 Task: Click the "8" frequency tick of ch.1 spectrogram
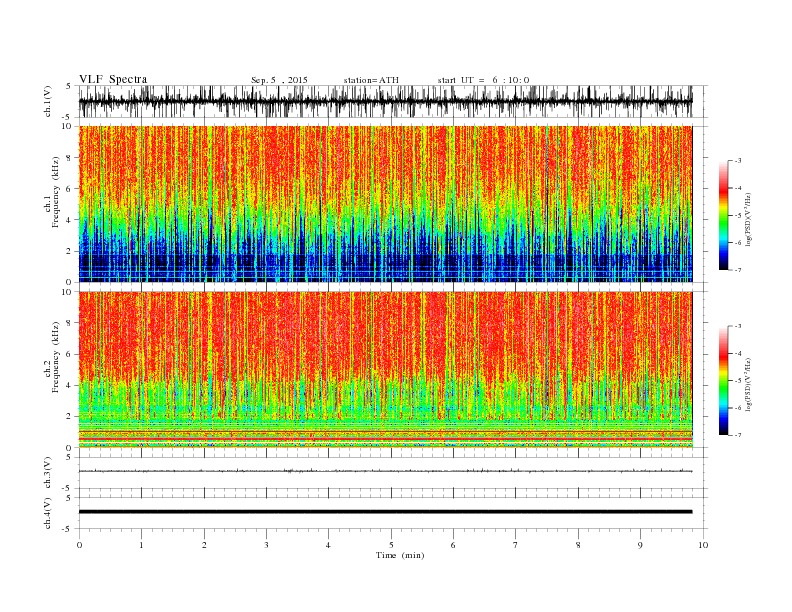[x=70, y=158]
